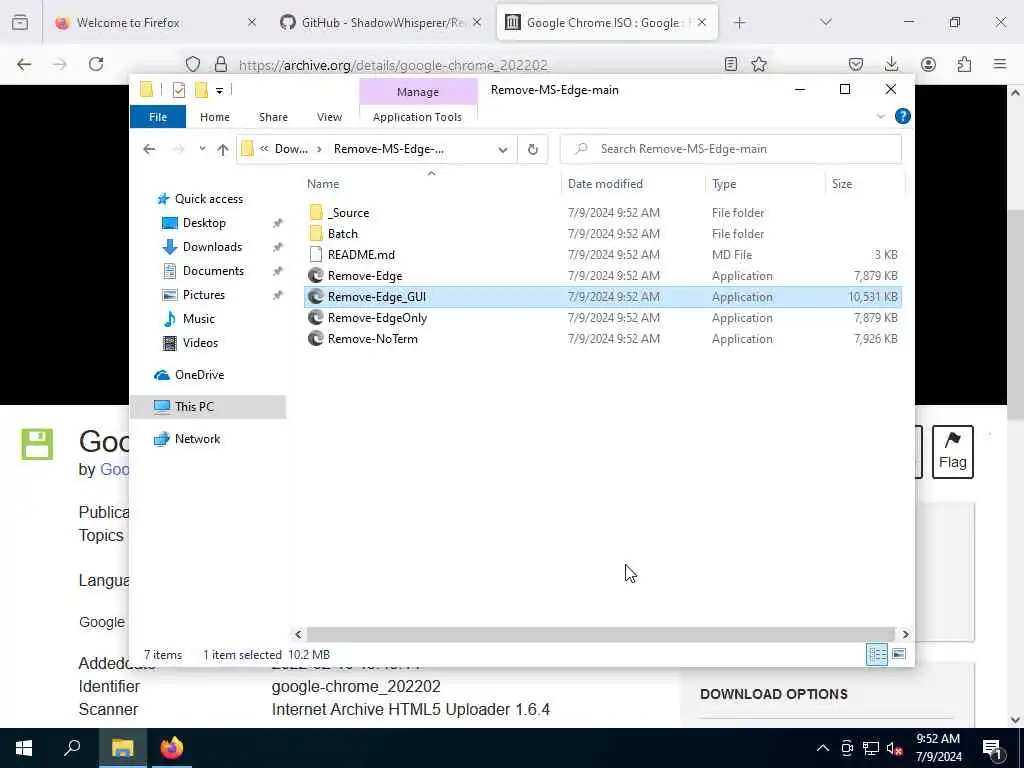Open Explorer help question mark icon

click(x=903, y=116)
